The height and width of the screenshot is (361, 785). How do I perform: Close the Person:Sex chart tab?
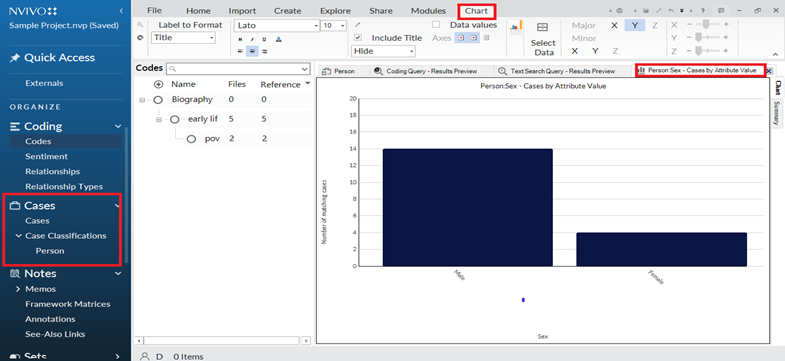tap(768, 71)
